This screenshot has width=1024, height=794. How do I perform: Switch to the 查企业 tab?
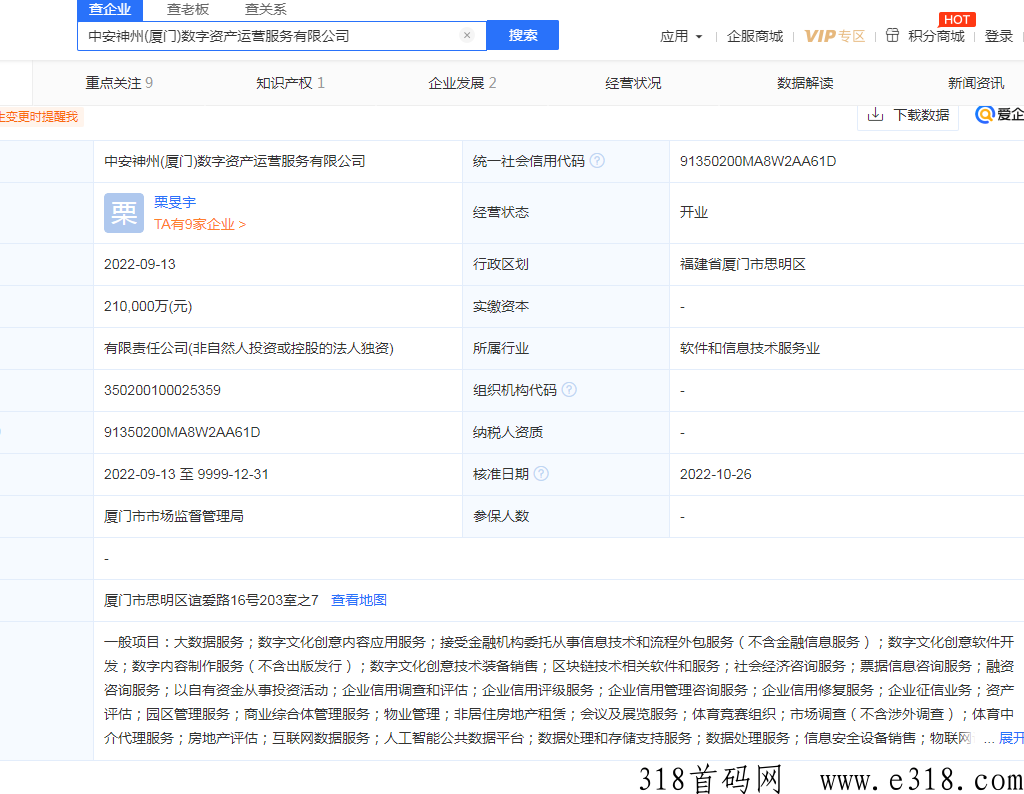(110, 9)
